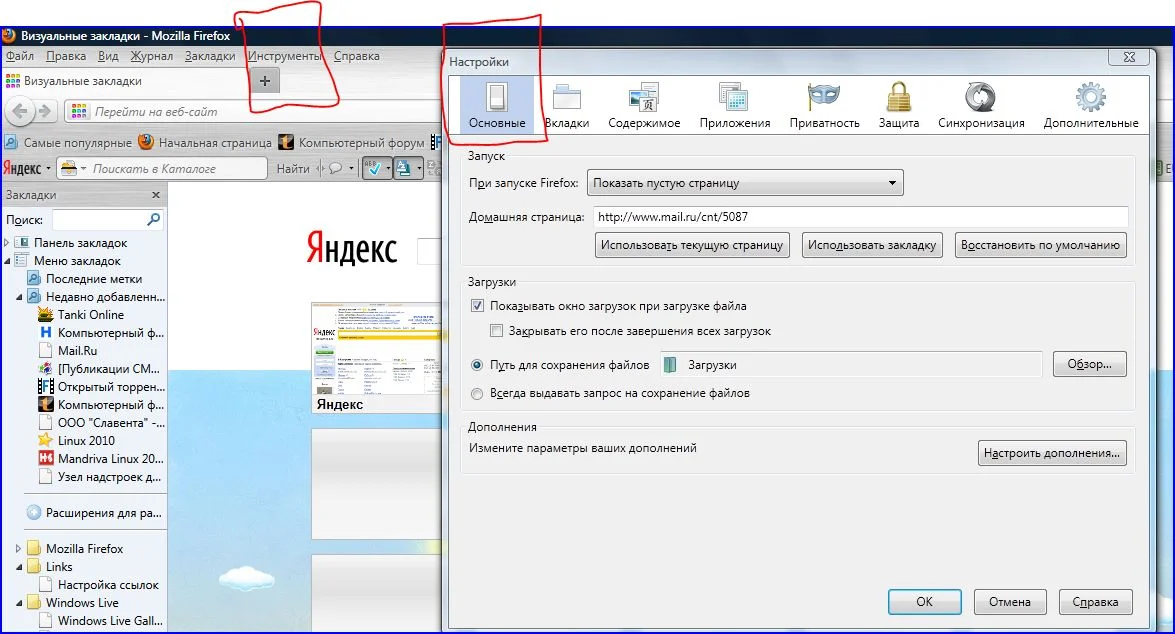This screenshot has height=634, width=1175.
Task: Open Открытый торрент bookmark
Action: pos(101,387)
